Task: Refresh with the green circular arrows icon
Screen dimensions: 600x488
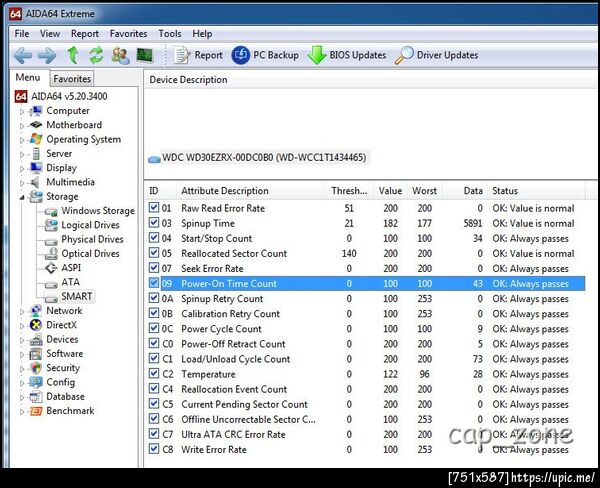Action: 96,55
